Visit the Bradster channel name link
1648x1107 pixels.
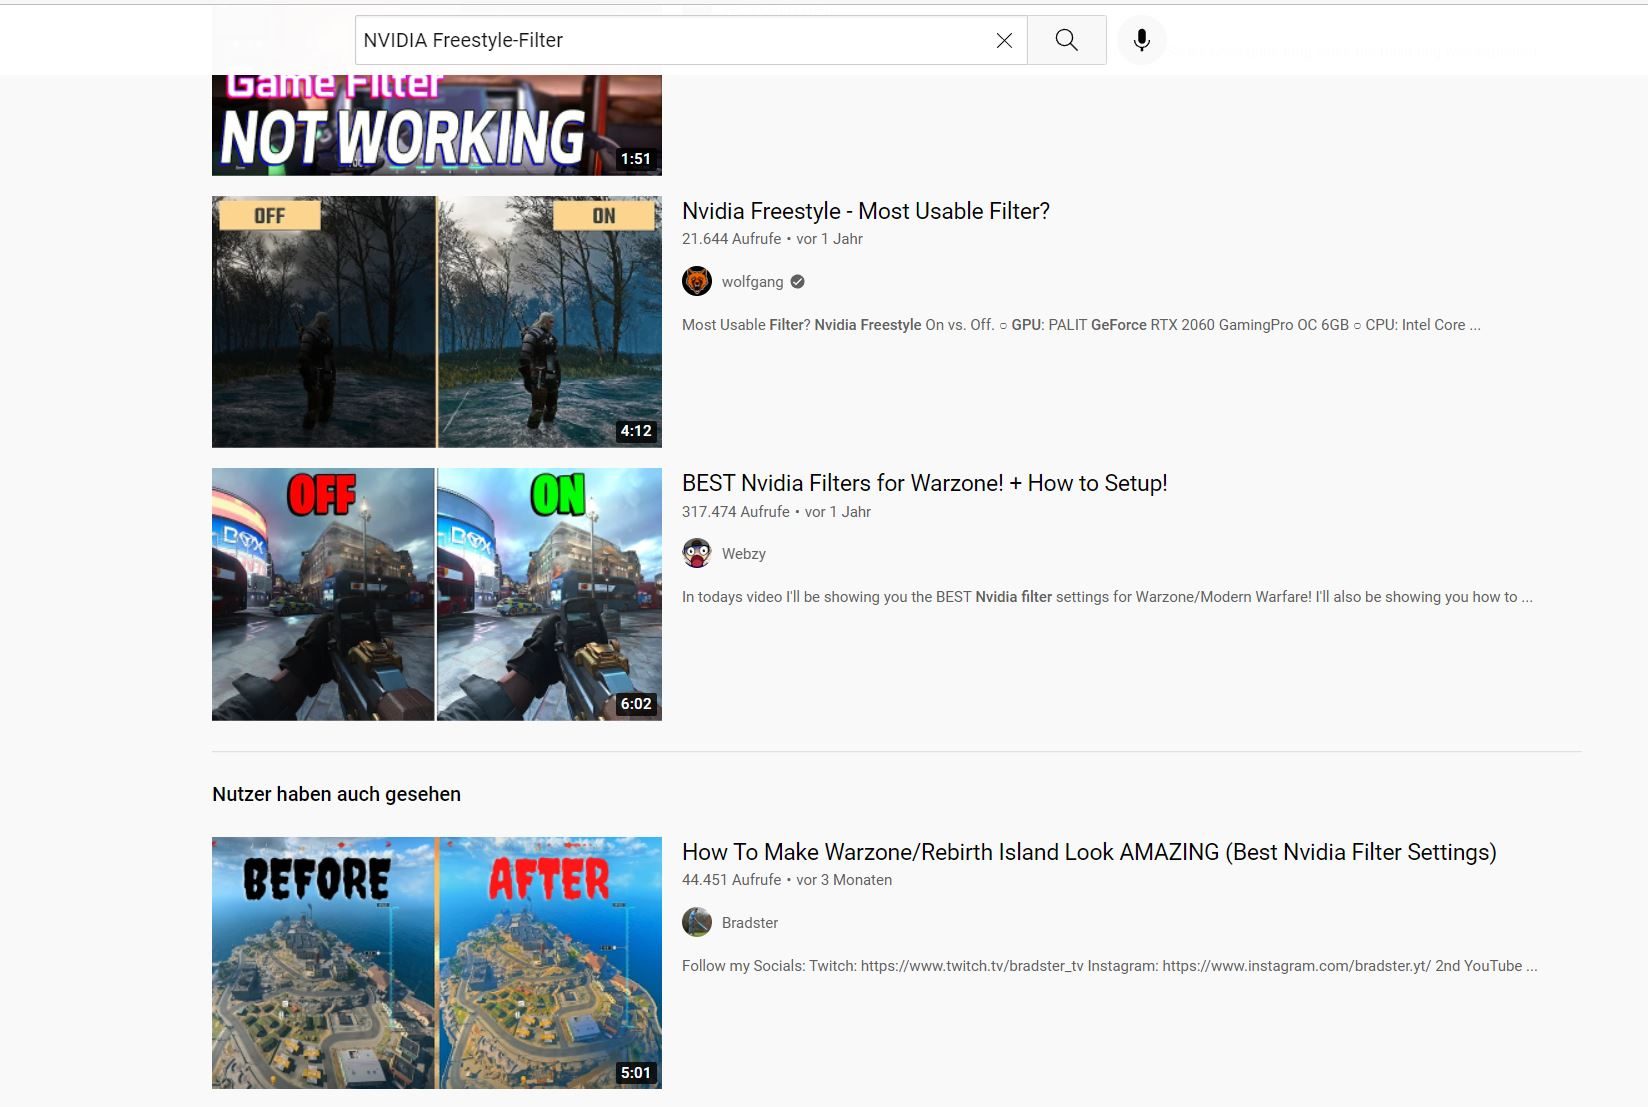(x=750, y=923)
